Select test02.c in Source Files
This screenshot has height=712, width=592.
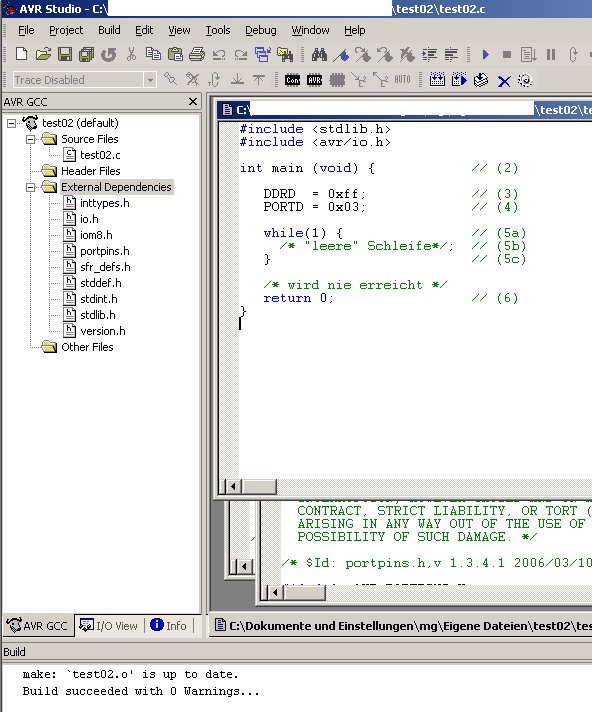(92, 155)
